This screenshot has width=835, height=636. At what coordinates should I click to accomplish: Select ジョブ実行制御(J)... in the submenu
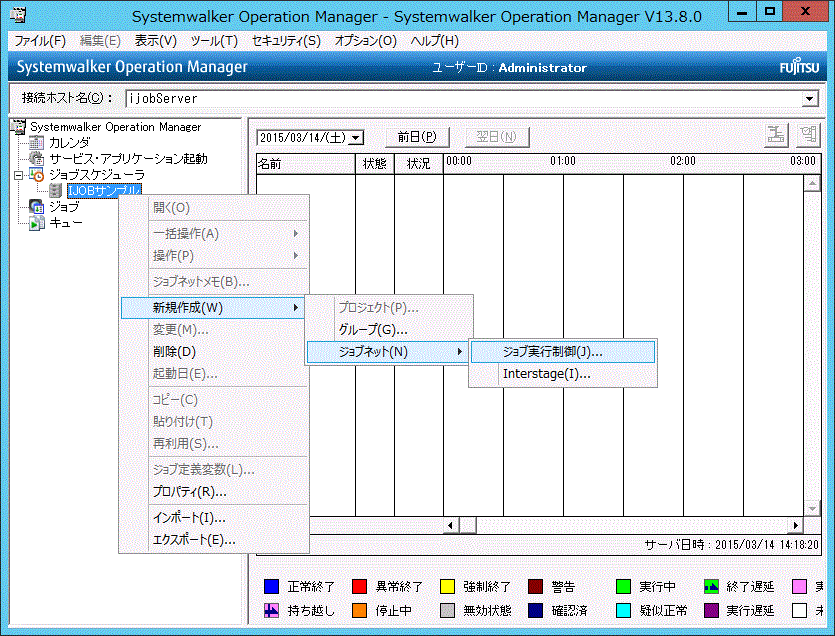[x=563, y=352]
